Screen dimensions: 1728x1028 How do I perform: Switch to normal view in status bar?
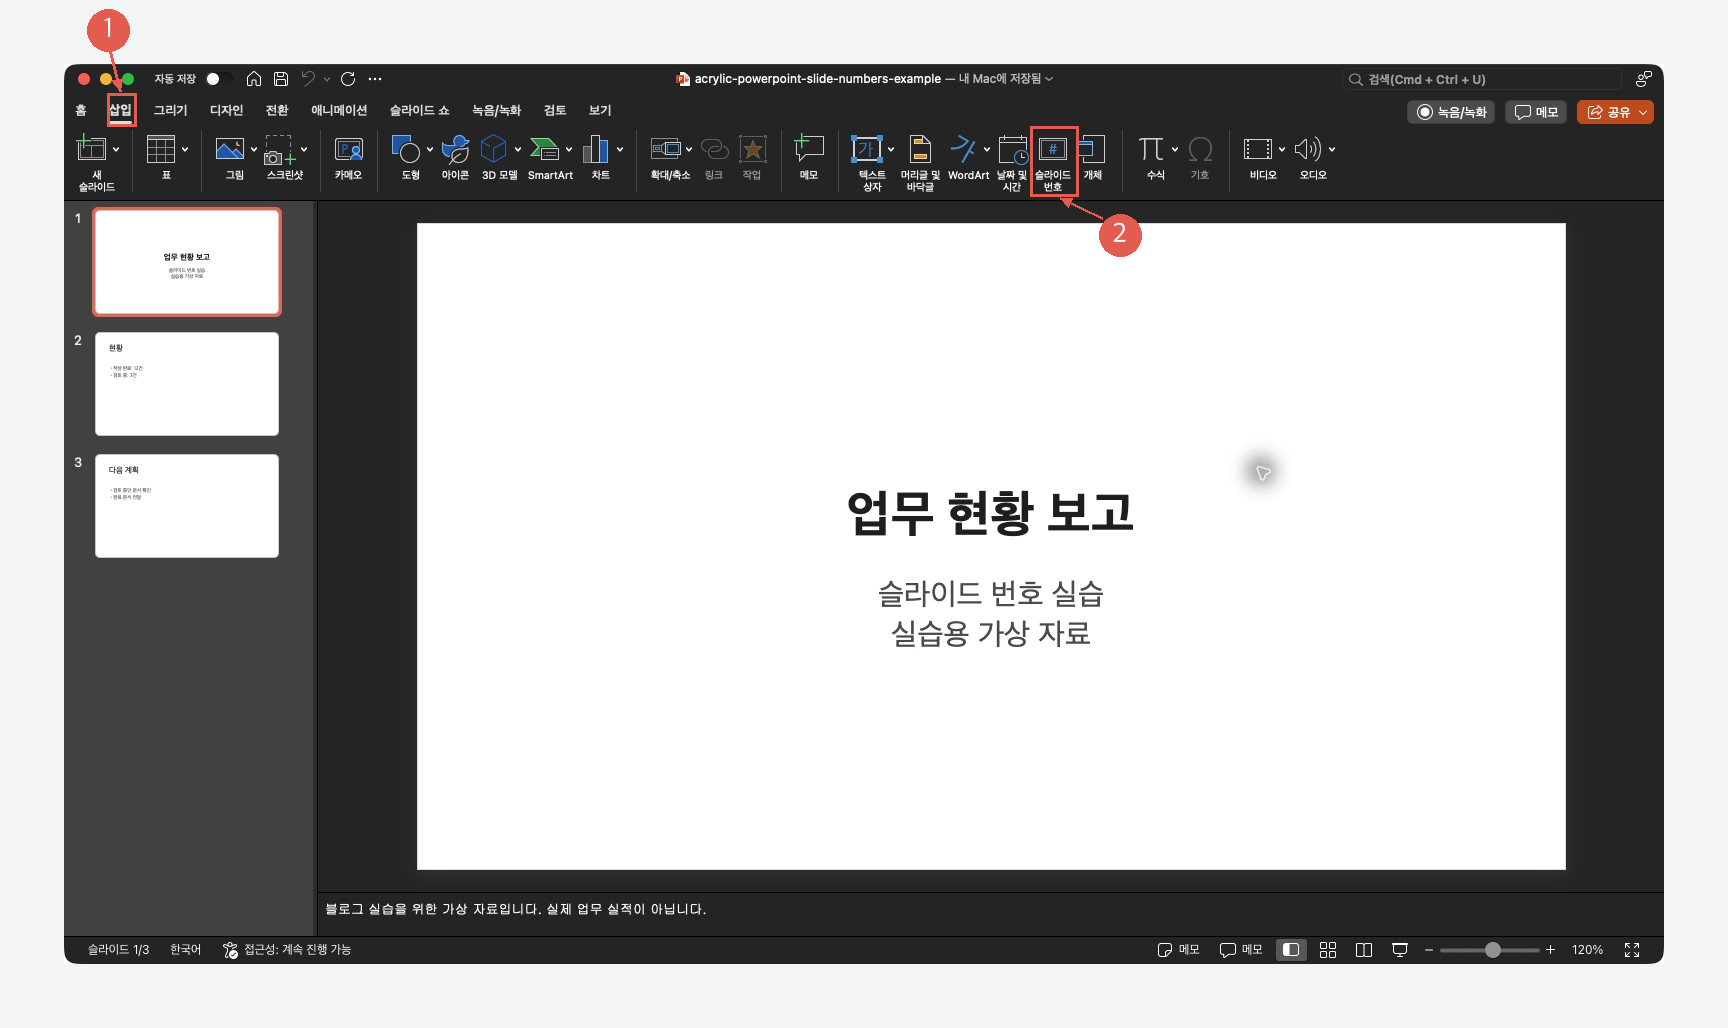(1291, 950)
